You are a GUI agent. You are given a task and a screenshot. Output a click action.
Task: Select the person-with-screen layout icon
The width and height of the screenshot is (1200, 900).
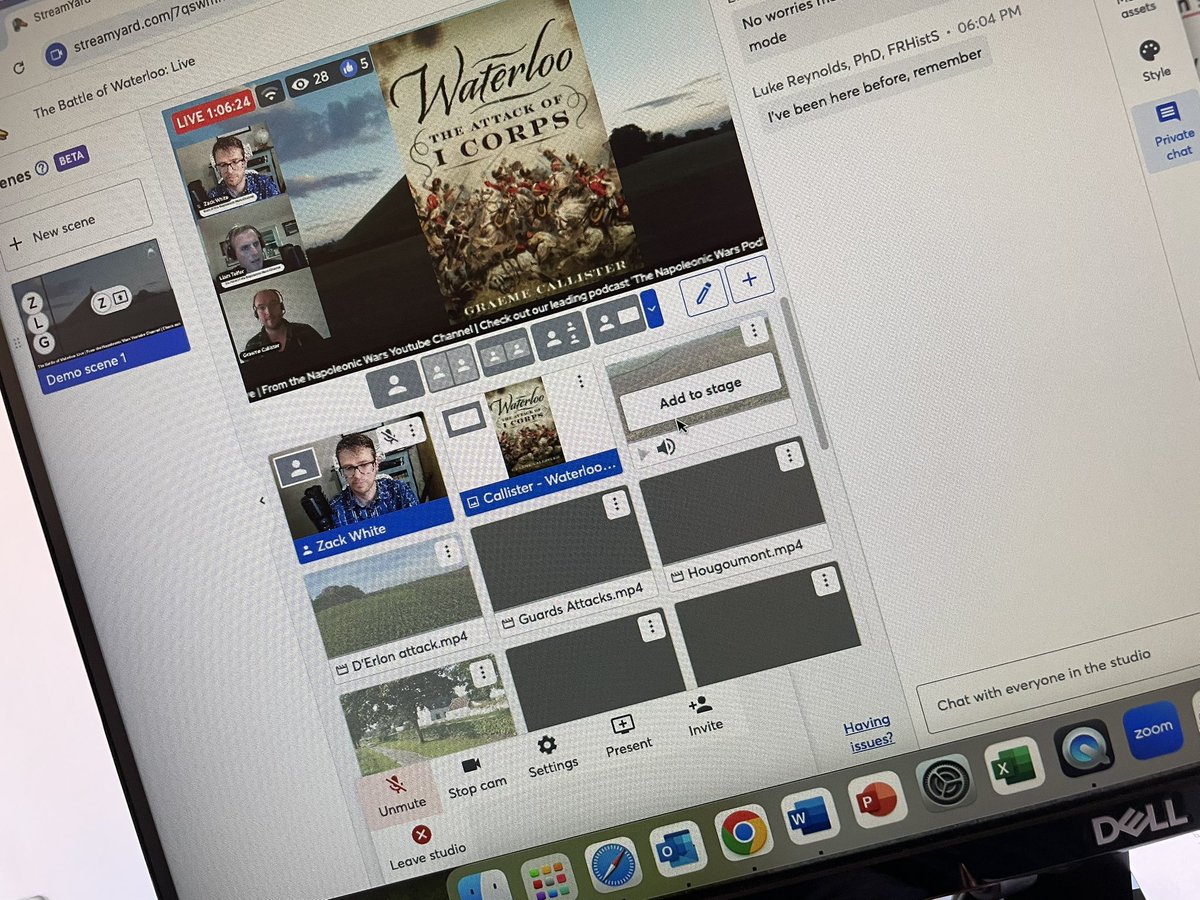pyautogui.click(x=615, y=319)
